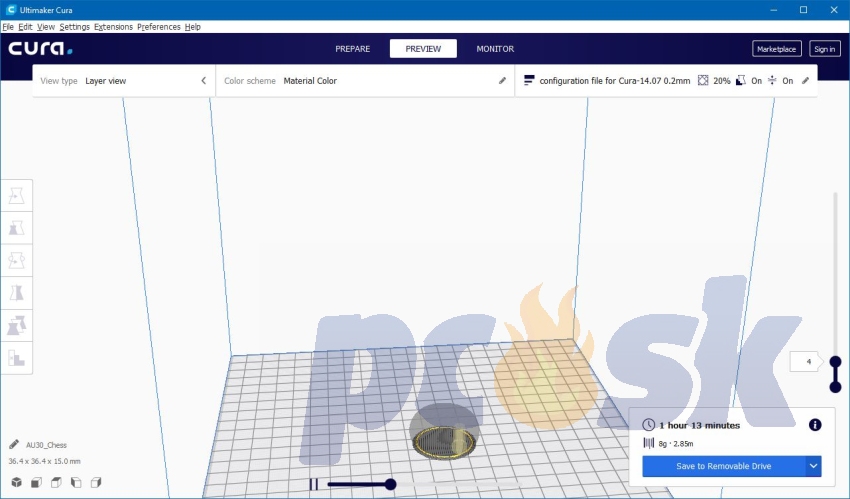Minimize the Ultimaker Cura window
850x499 pixels.
tap(774, 10)
